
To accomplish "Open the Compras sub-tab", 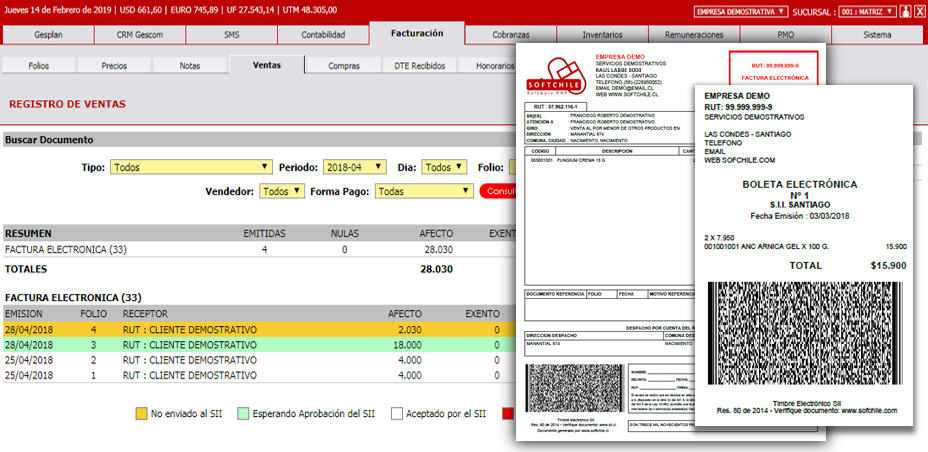I will tap(344, 66).
